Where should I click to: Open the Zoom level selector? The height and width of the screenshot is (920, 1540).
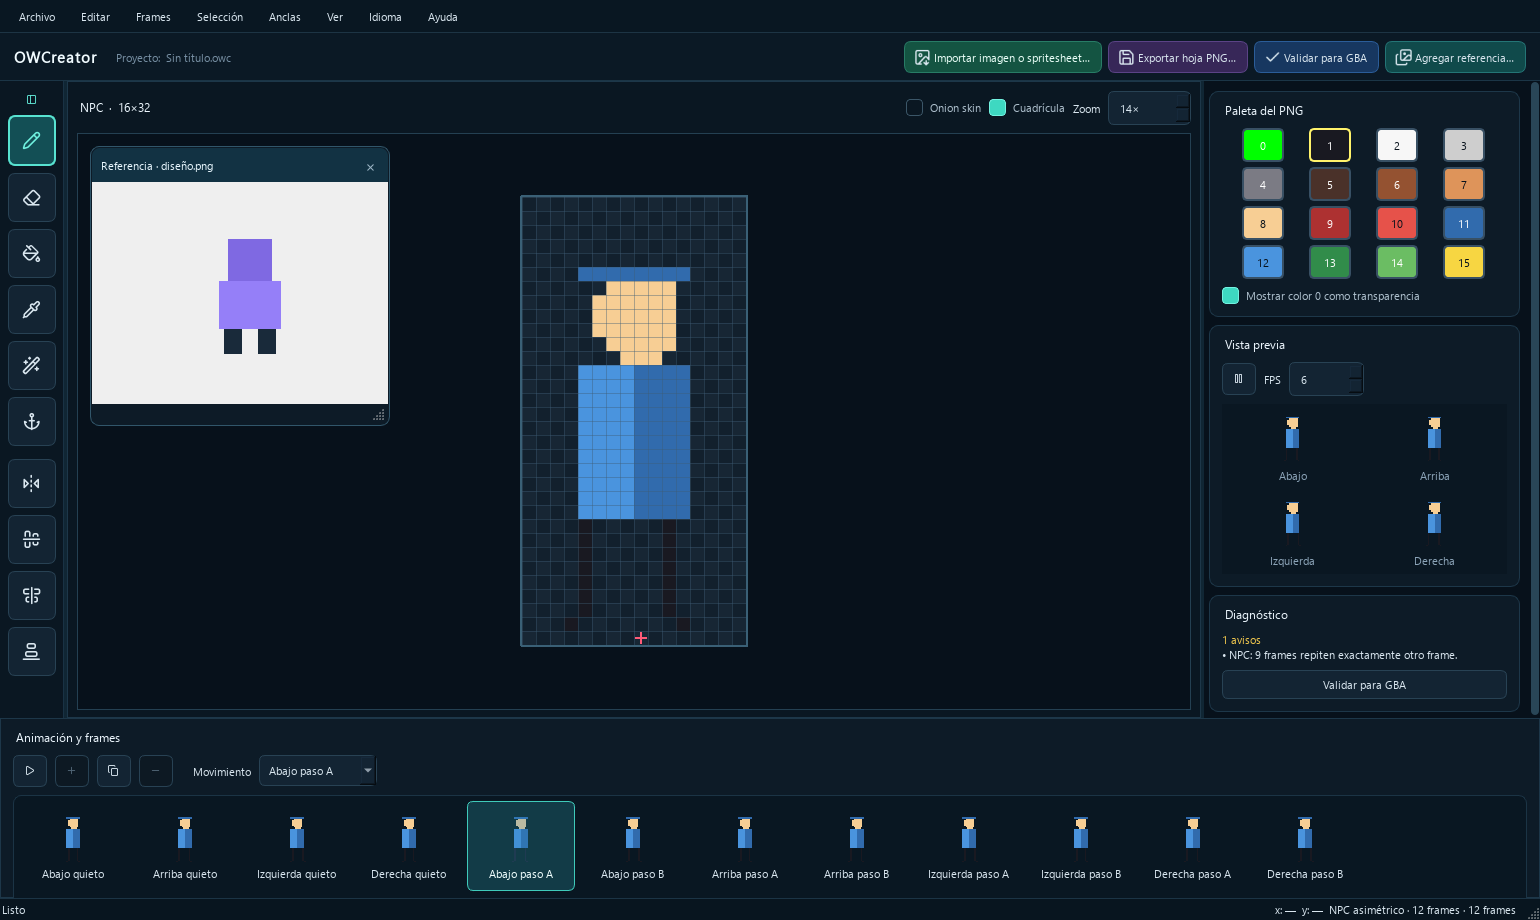(x=1148, y=109)
